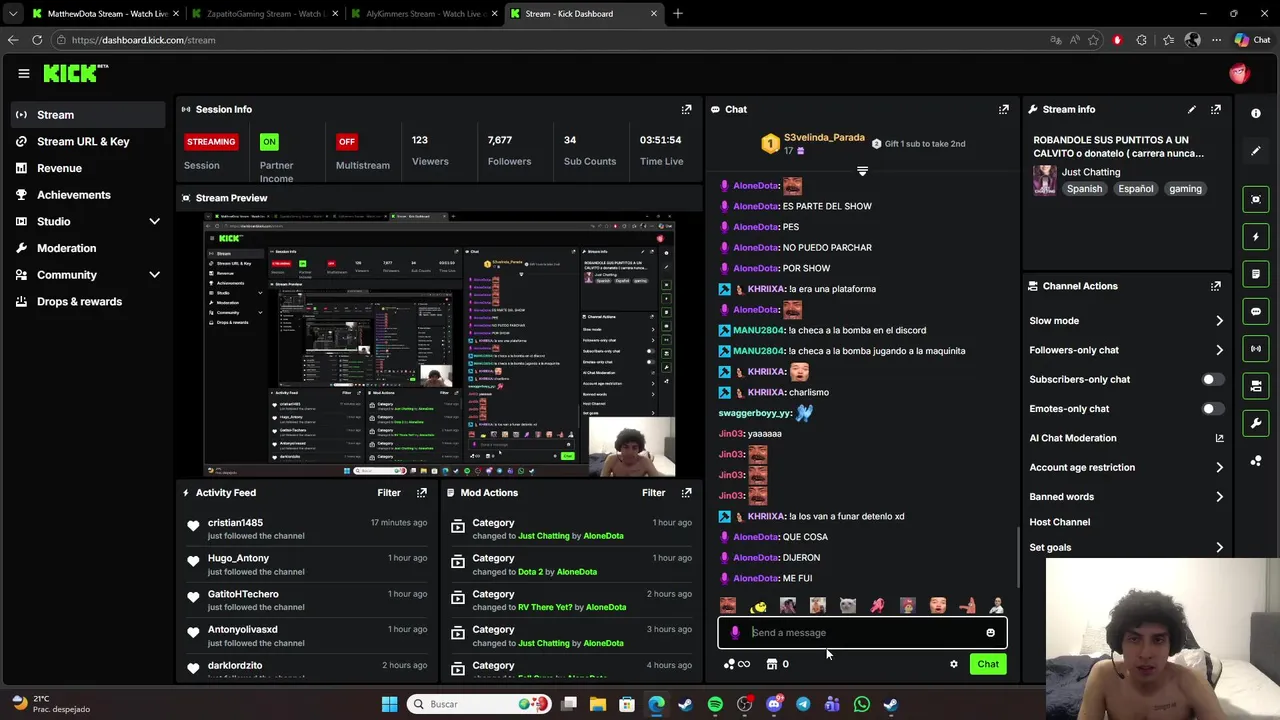
Task: Click the Stream Preview video
Action: pyautogui.click(x=439, y=345)
